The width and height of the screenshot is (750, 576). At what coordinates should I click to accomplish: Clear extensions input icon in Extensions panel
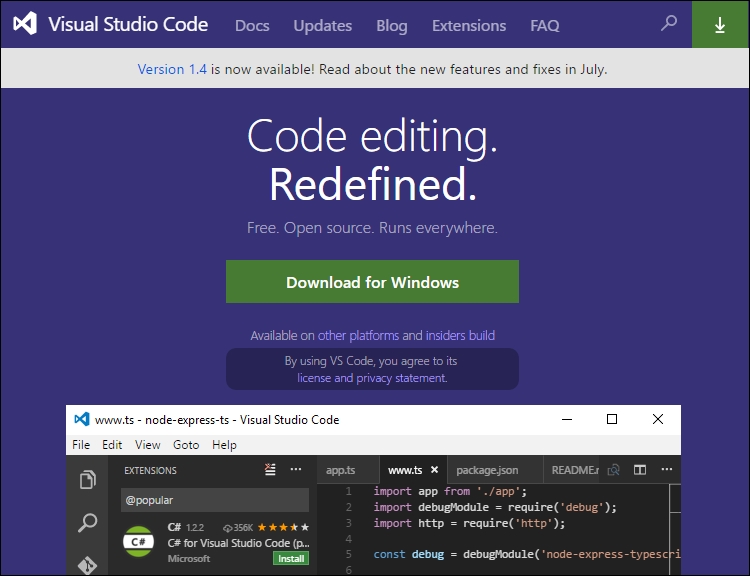click(x=270, y=469)
